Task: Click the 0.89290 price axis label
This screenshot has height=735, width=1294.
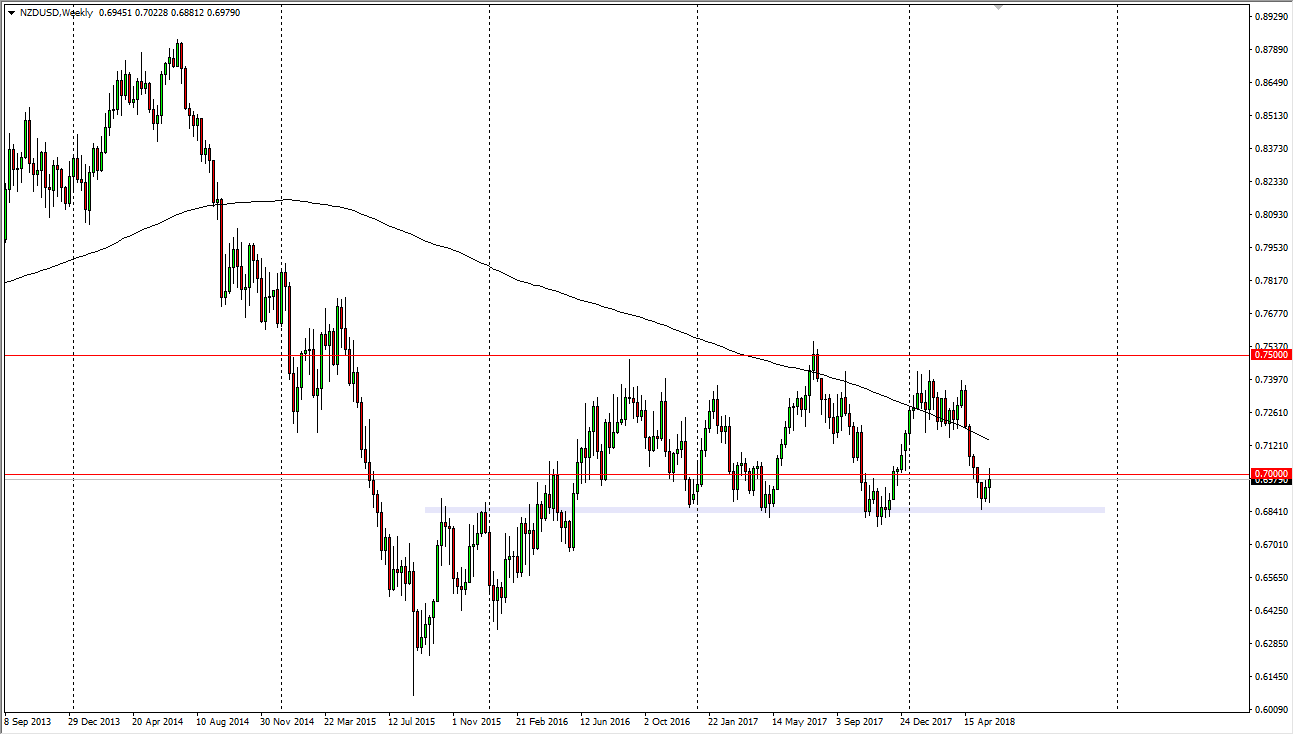Action: click(x=1271, y=16)
